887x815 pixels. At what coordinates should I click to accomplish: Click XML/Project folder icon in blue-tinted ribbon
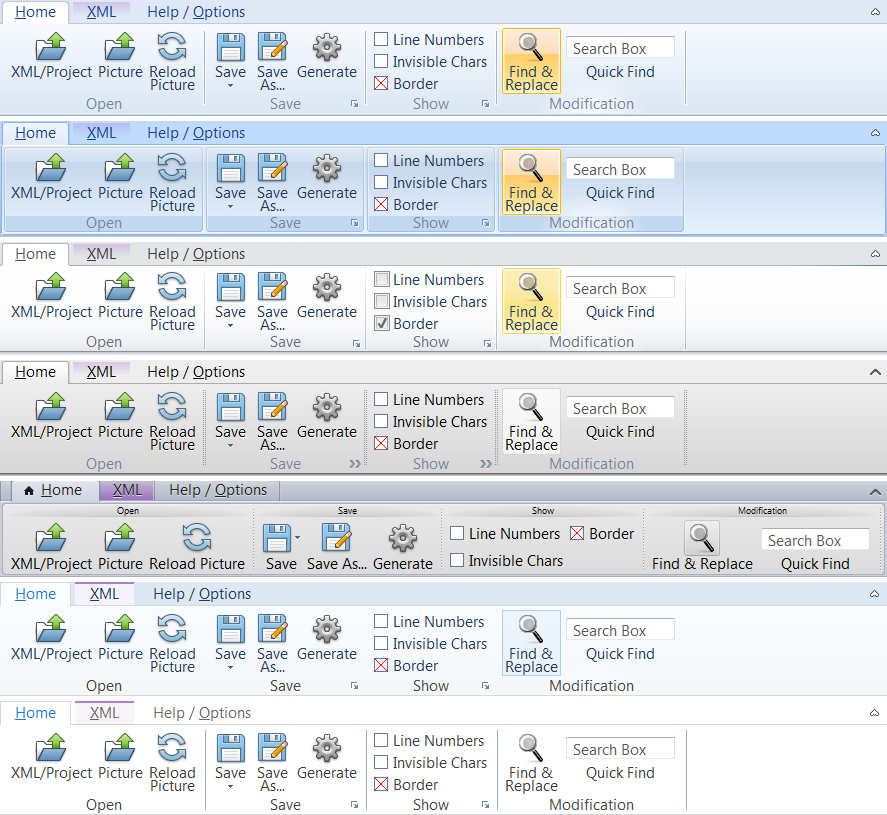click(51, 168)
